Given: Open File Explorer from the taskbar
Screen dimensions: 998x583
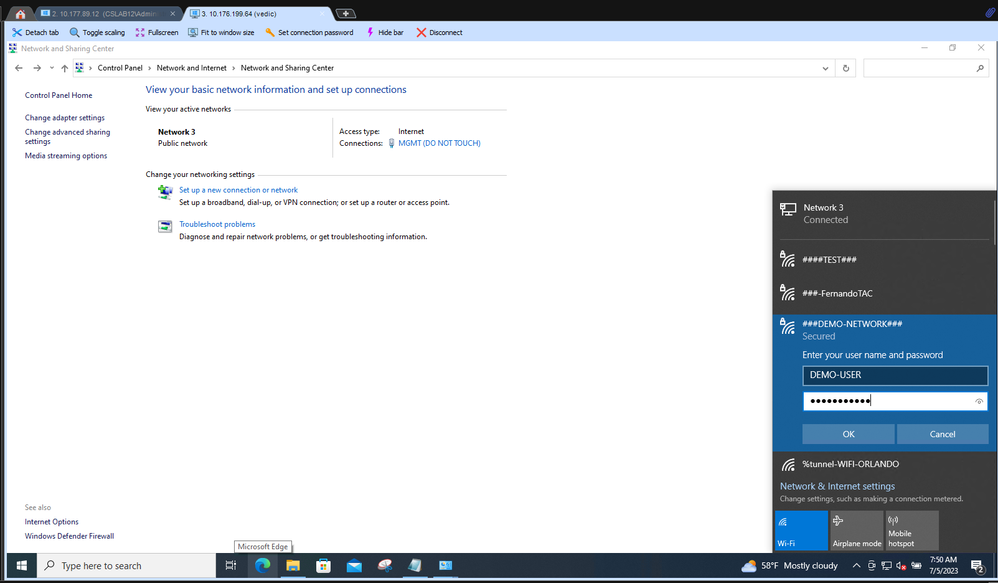Looking at the screenshot, I should point(293,566).
